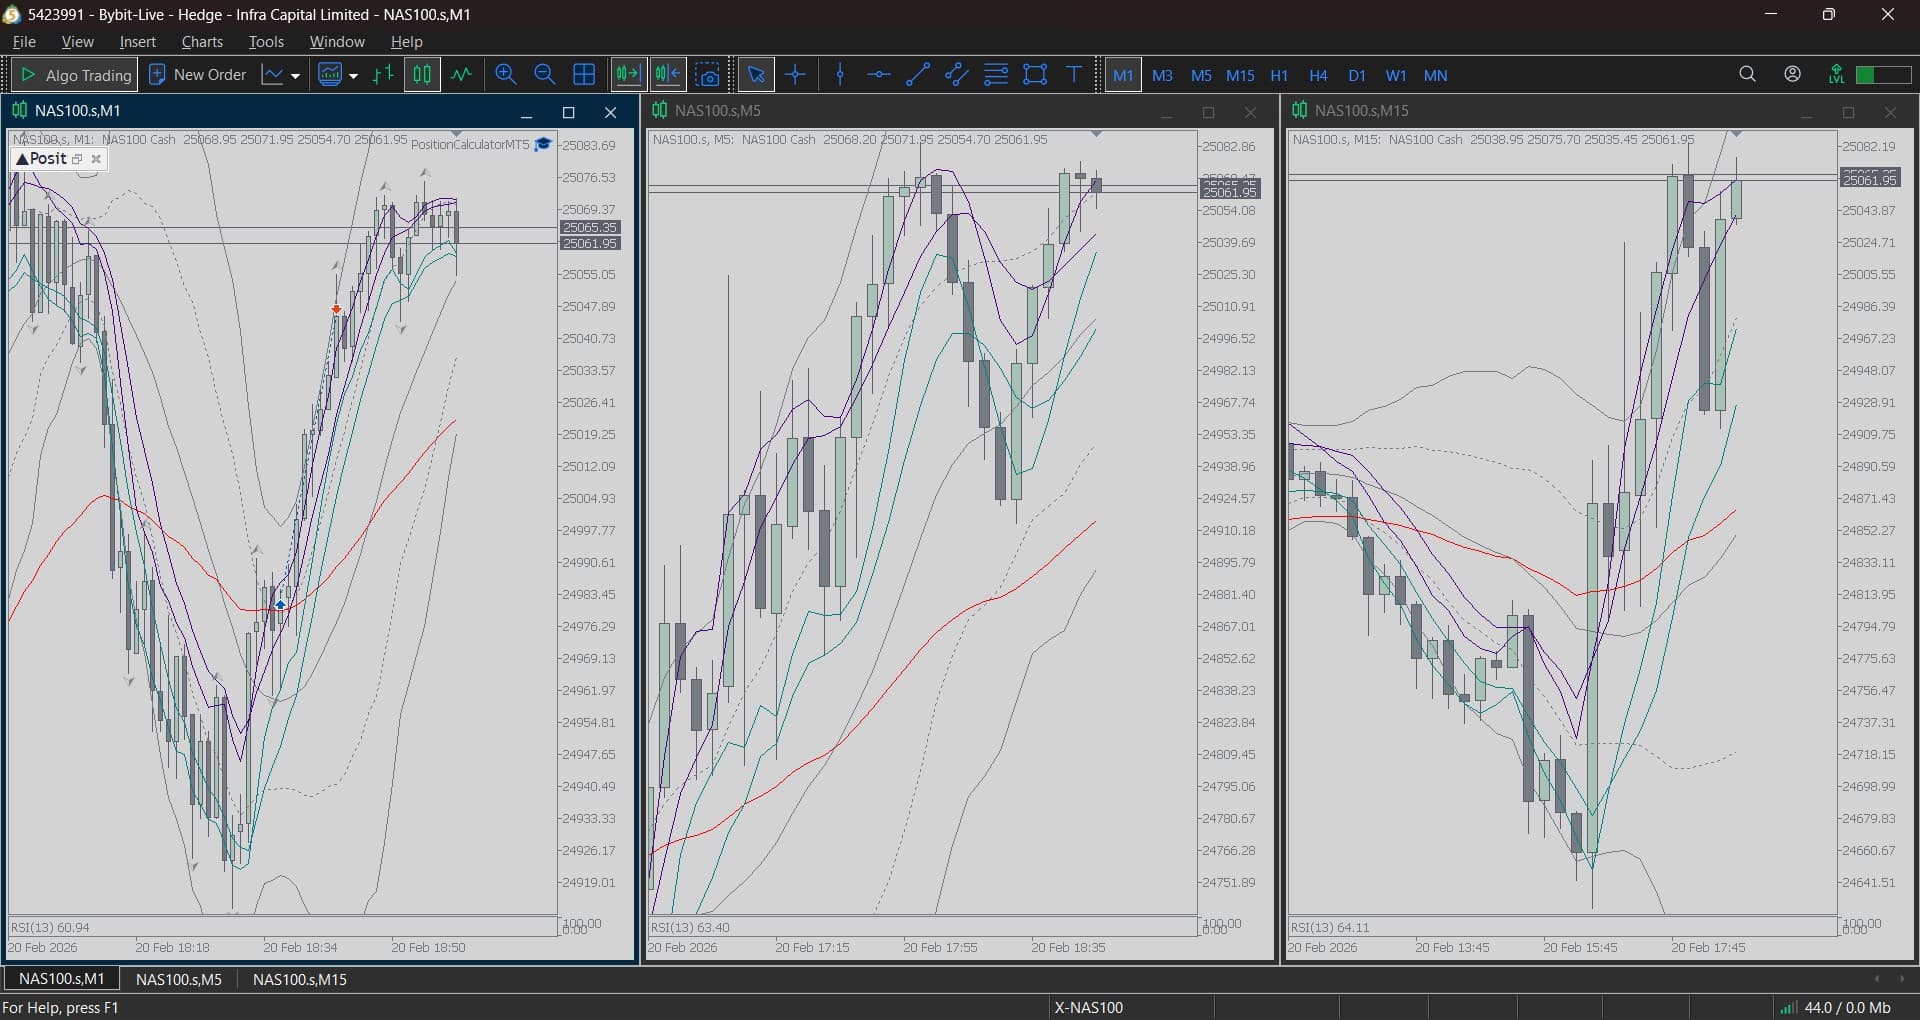The width and height of the screenshot is (1920, 1020).
Task: Select the crosshair tool
Action: [796, 75]
